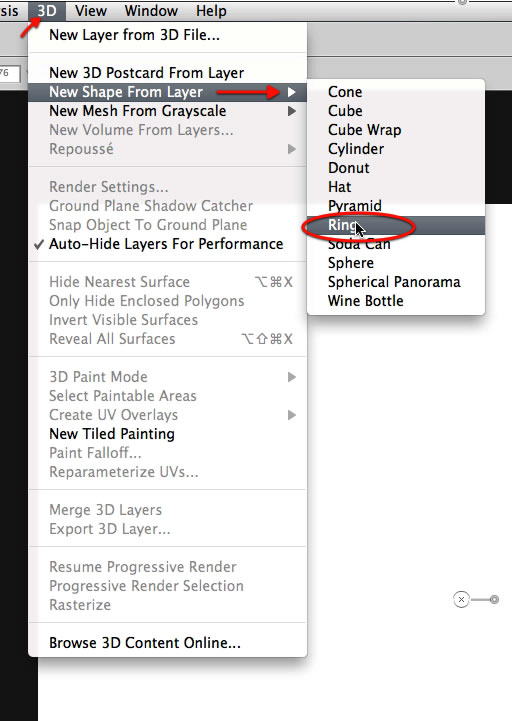Expand the New Shape From Layer submenu arrow
The height and width of the screenshot is (721, 512).
pos(292,92)
